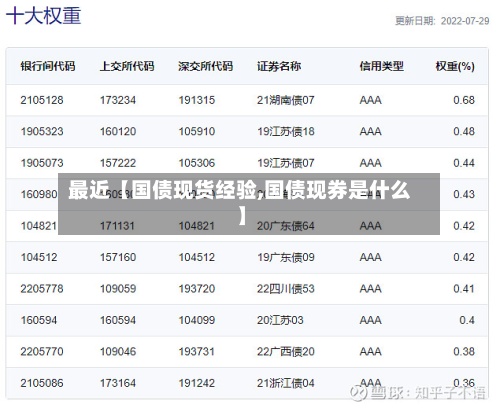Open security 20江苏03
The width and height of the screenshot is (500, 408).
coord(280,320)
